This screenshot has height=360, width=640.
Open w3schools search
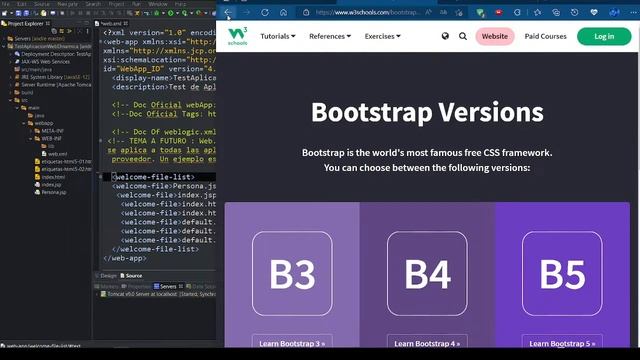click(x=463, y=36)
